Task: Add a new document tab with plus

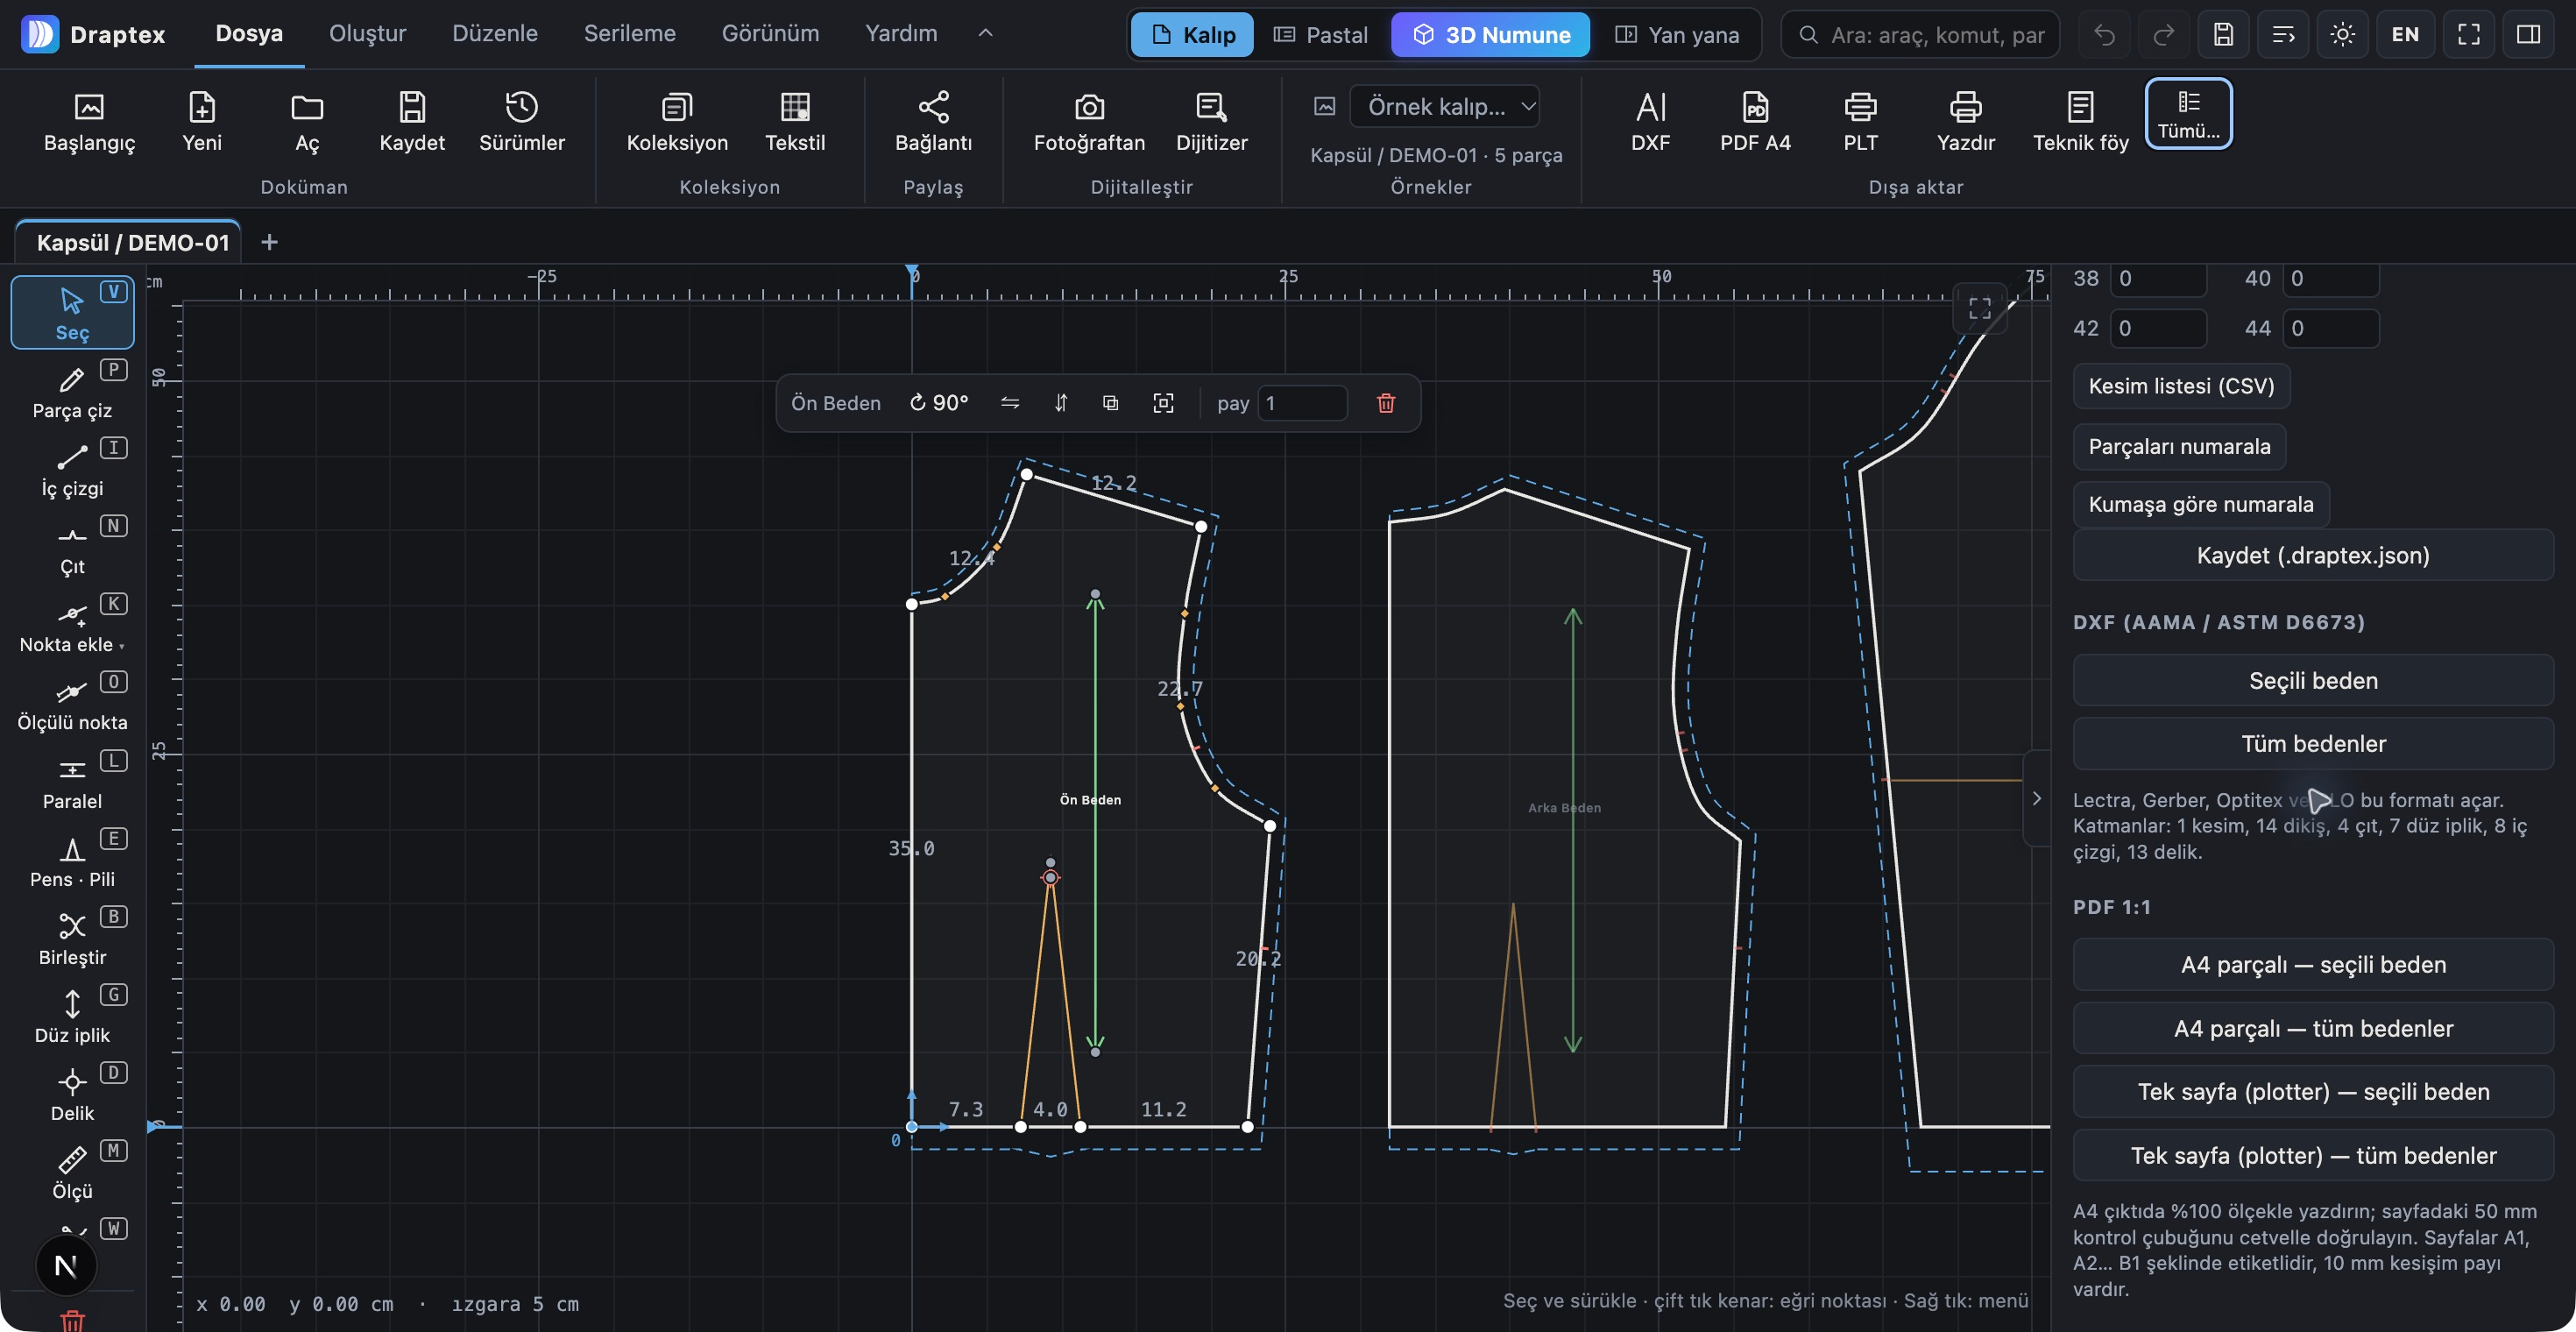Action: (x=269, y=242)
